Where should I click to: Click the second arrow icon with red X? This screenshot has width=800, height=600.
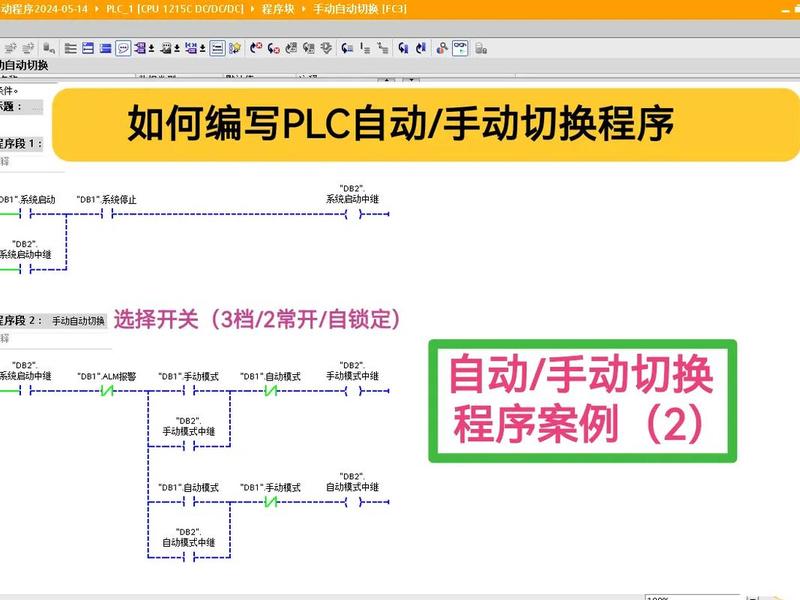point(273,48)
